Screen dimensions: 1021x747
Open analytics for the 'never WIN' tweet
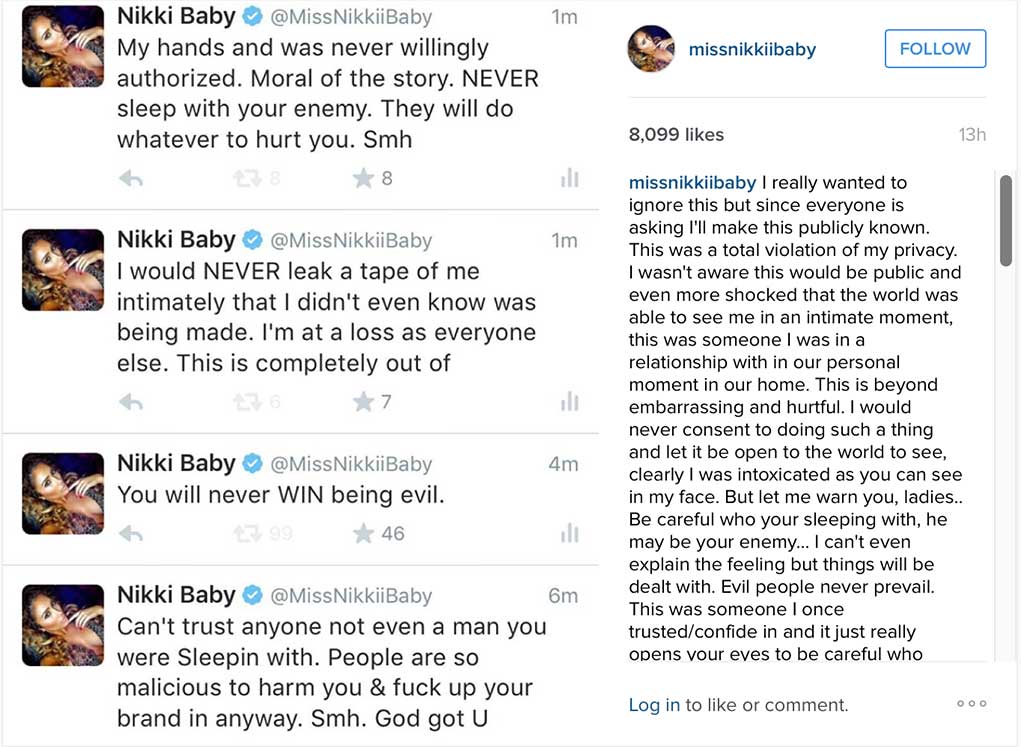pyautogui.click(x=570, y=534)
